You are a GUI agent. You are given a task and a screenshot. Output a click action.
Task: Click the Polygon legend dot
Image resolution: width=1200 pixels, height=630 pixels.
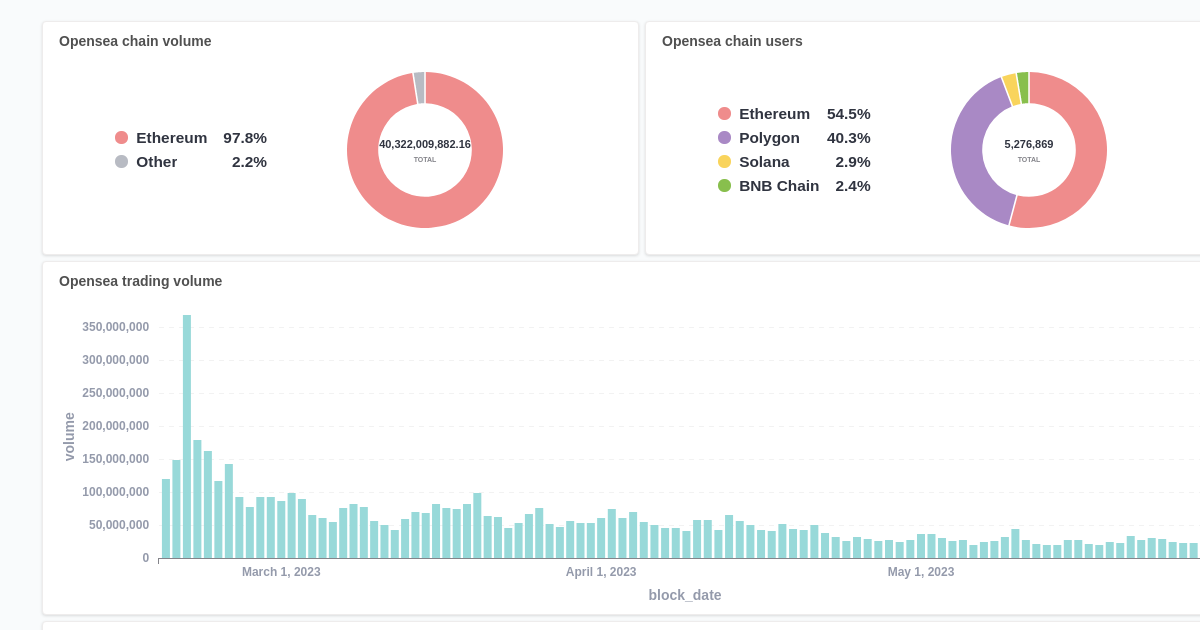click(724, 137)
